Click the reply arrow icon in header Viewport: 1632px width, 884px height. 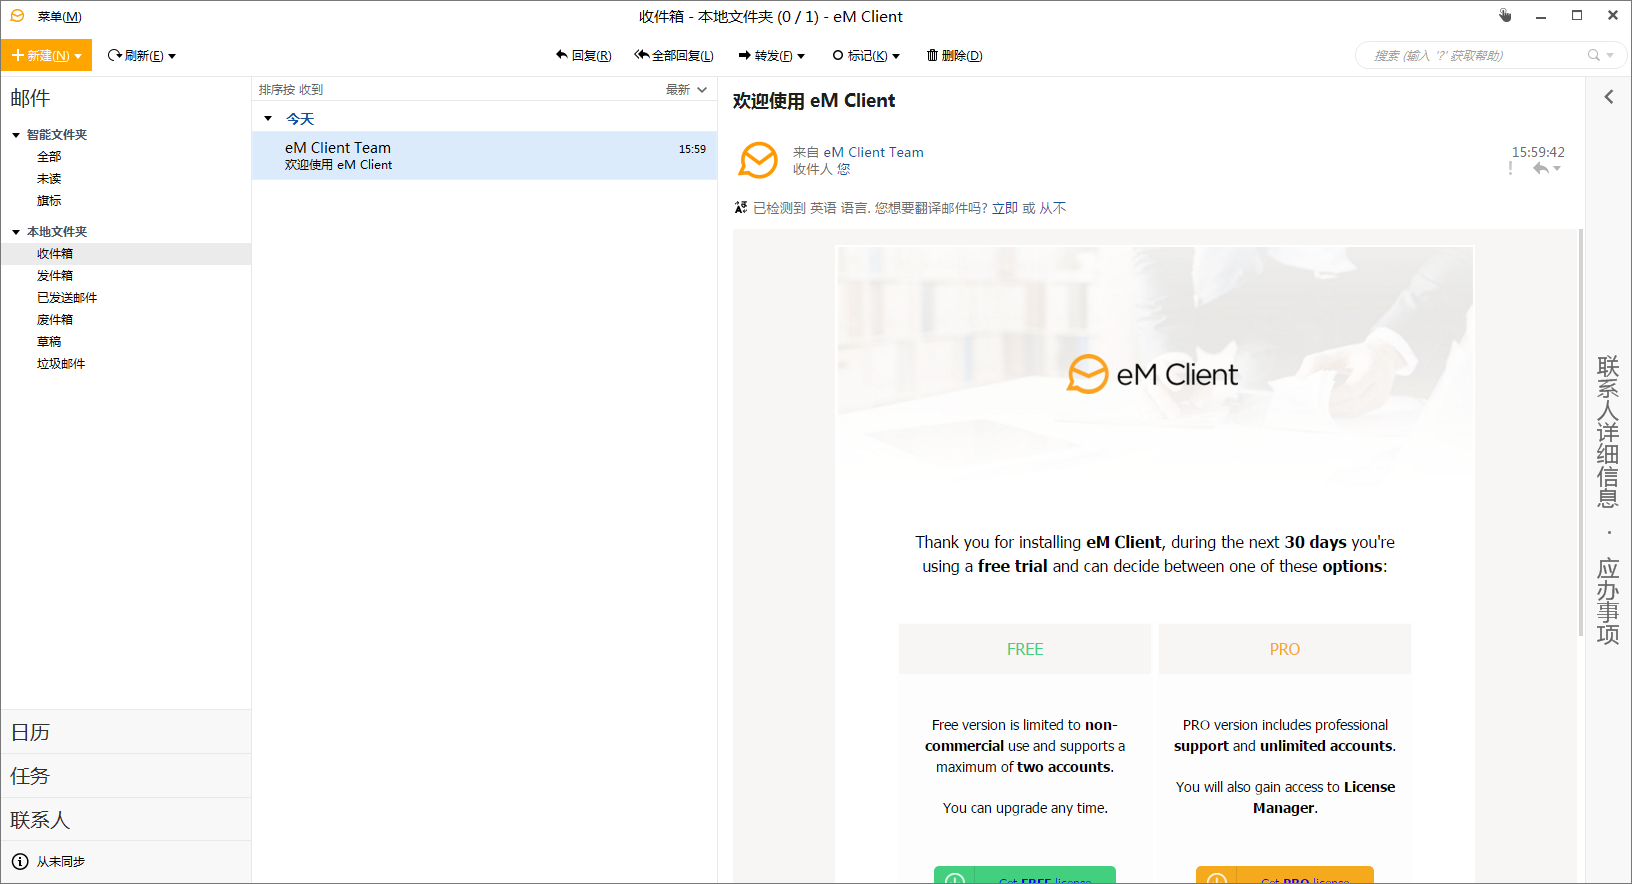tap(1541, 169)
